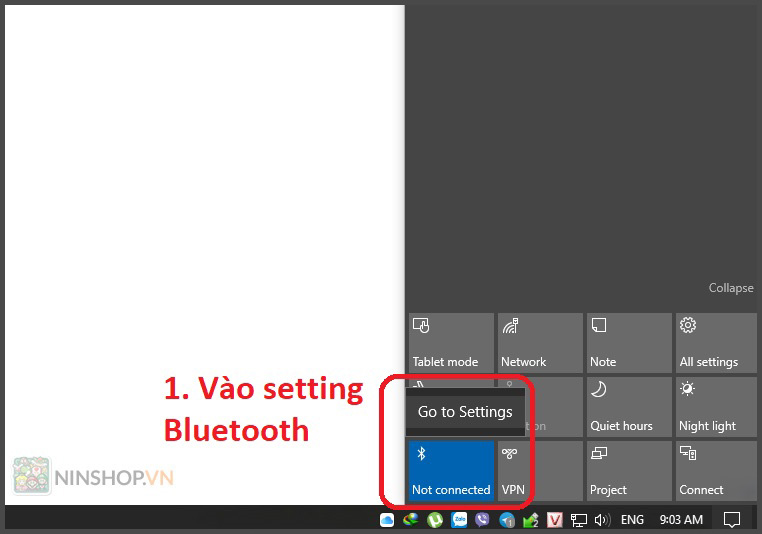The height and width of the screenshot is (534, 762).
Task: Click the red V UniKey tray icon
Action: pos(554,520)
